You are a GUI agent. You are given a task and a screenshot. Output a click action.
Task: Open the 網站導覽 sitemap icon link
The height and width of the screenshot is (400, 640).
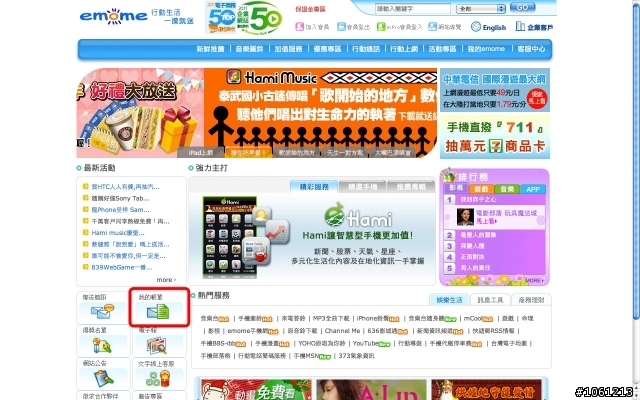[x=432, y=27]
